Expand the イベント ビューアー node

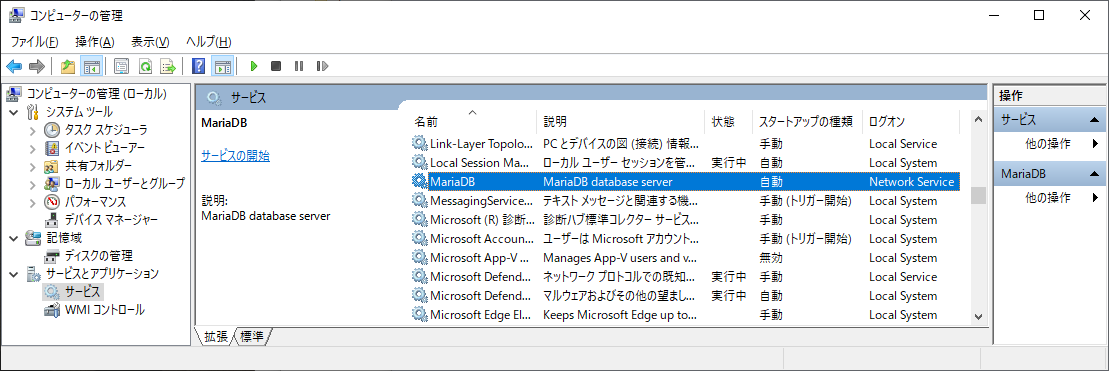point(33,148)
